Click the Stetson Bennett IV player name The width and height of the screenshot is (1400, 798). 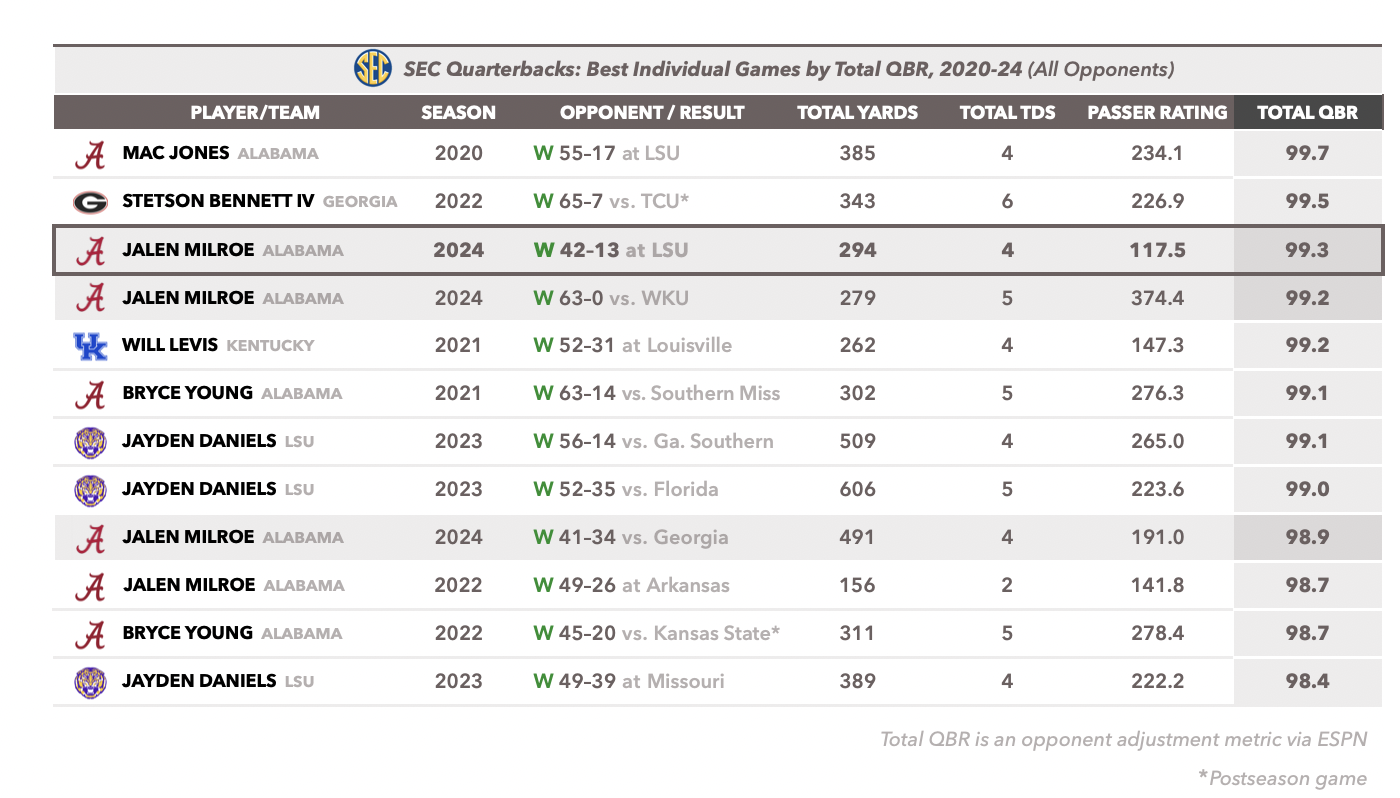(218, 201)
